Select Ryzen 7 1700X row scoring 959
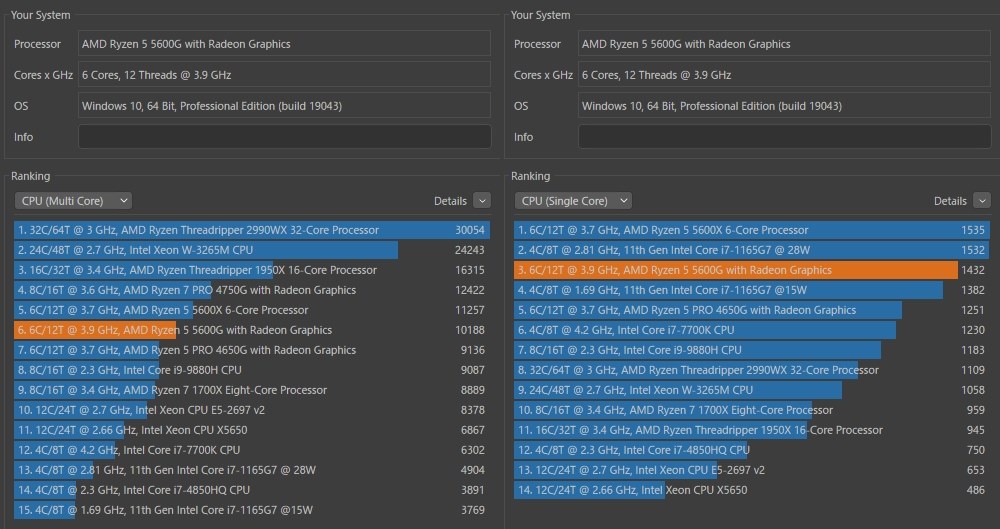 752,410
